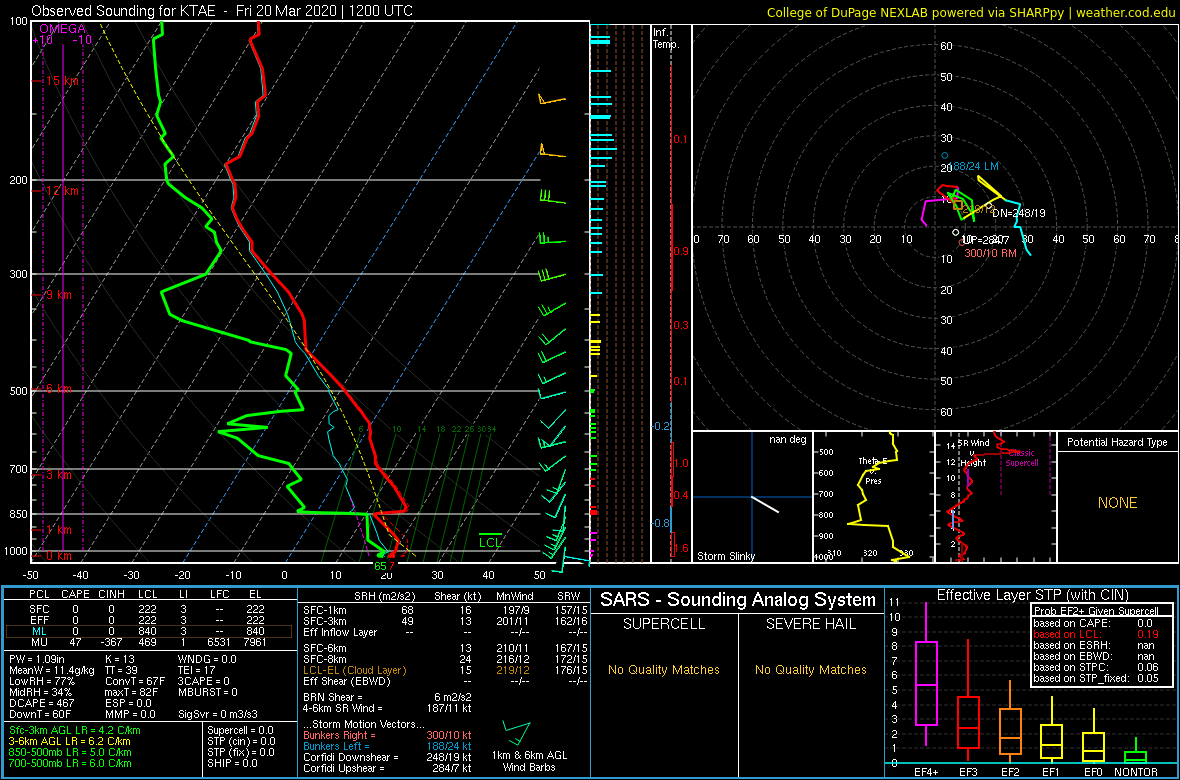Viewport: 1180px width, 780px height.
Task: Click the 850-500mb LR = 5.0 C/km line
Action: [x=70, y=752]
